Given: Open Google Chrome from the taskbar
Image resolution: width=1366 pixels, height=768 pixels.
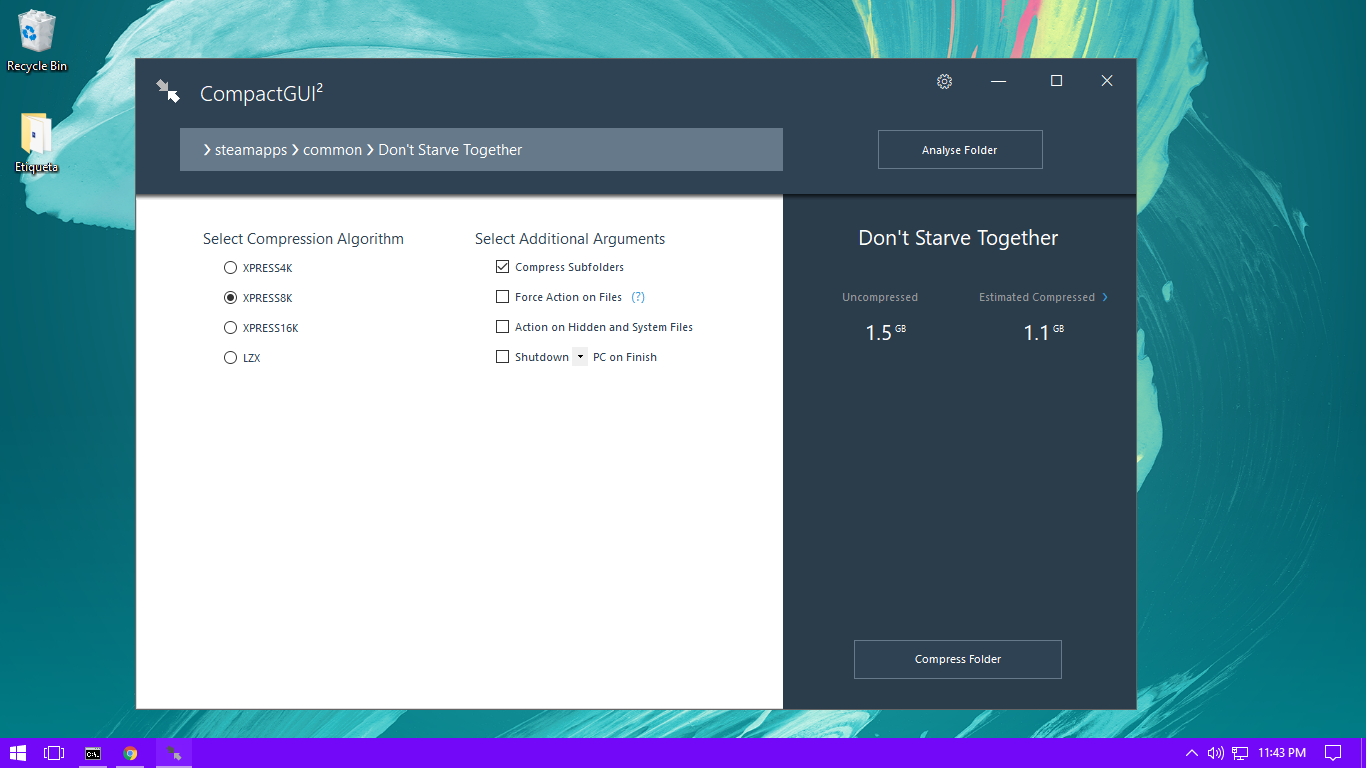Looking at the screenshot, I should (130, 753).
